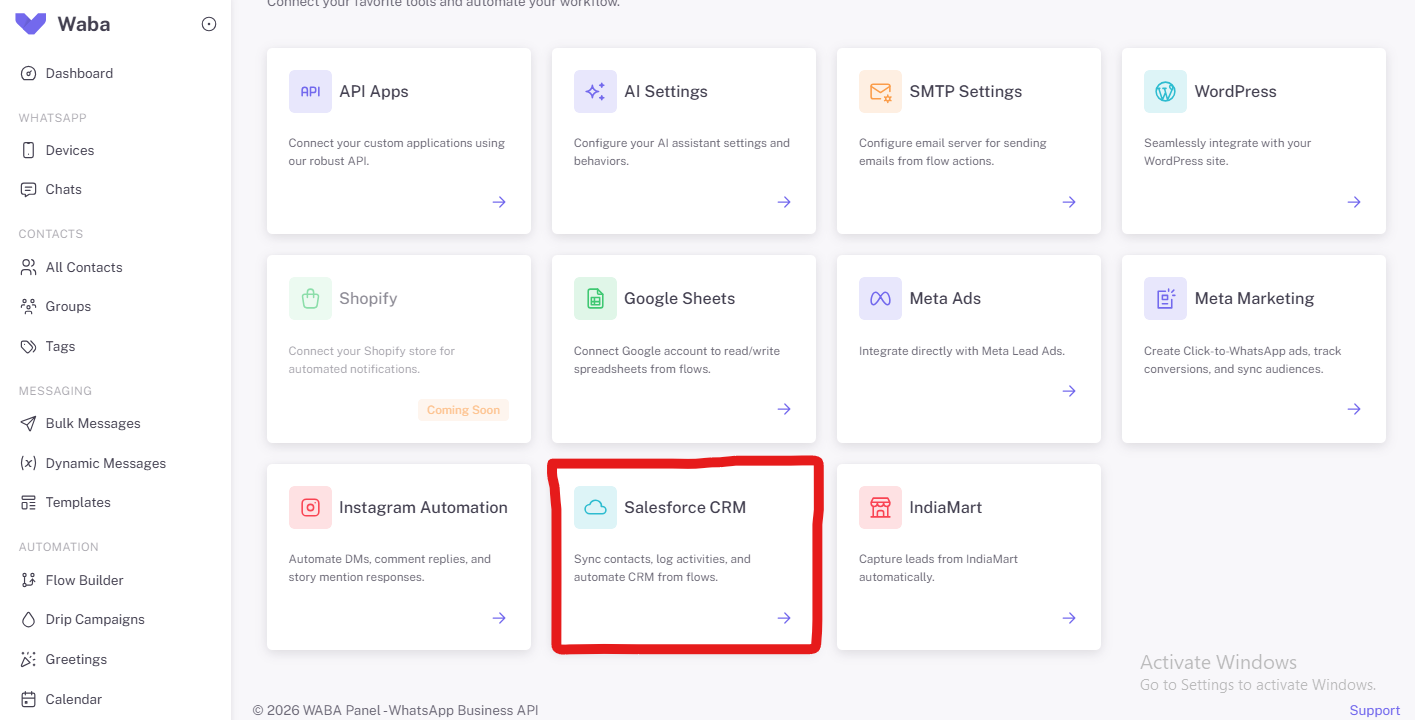This screenshot has width=1415, height=720.
Task: Click the Dynamic Messages (x) icon
Action: (28, 463)
